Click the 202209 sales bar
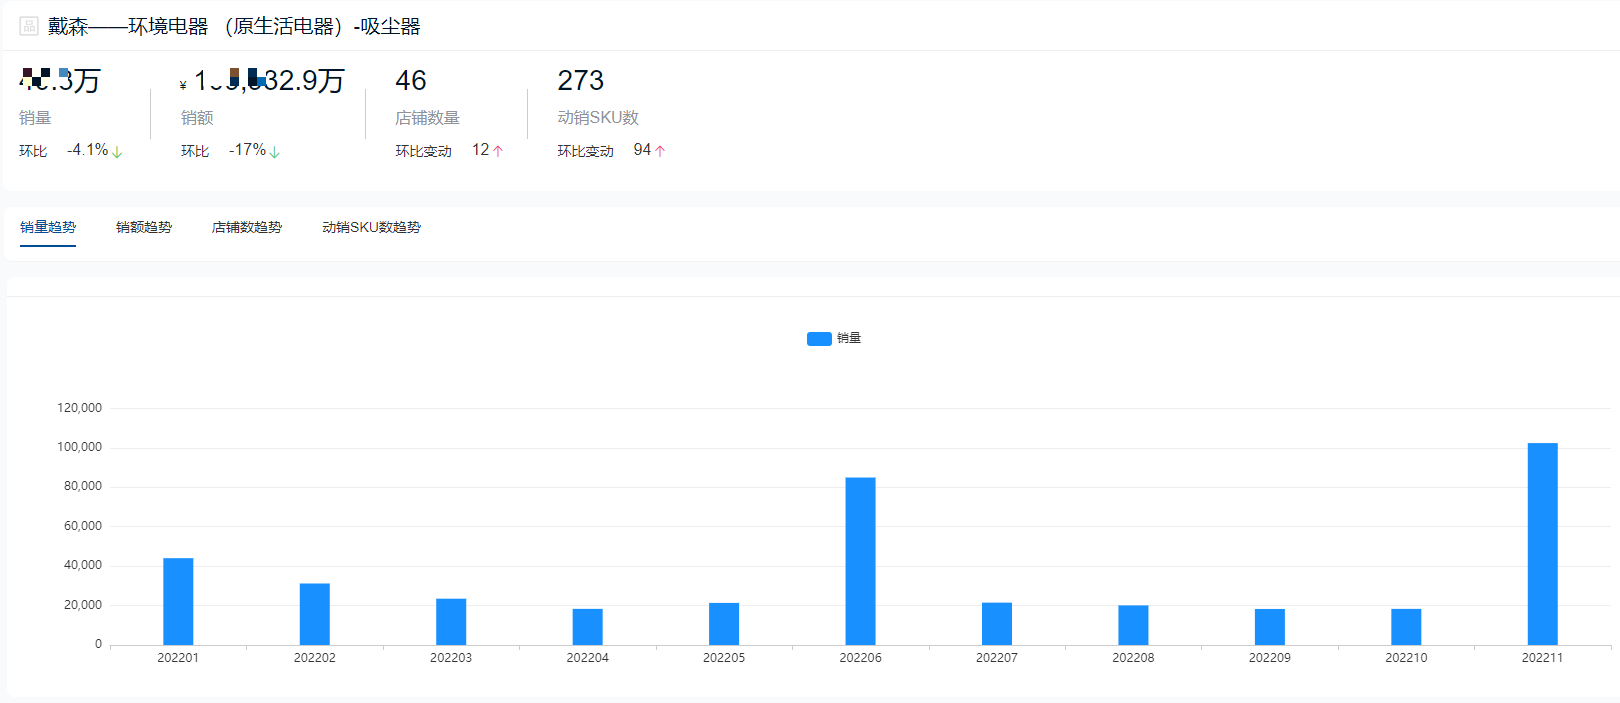 tap(1270, 626)
